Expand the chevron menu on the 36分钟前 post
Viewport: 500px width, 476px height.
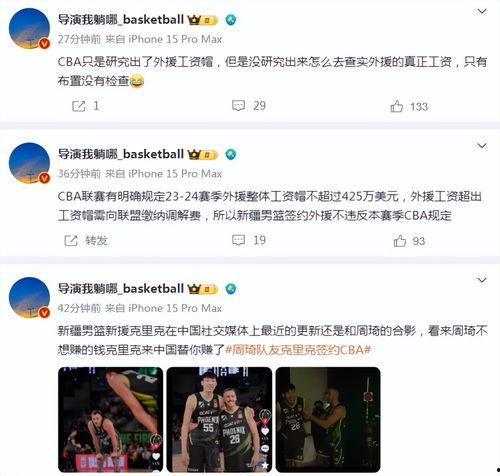(x=482, y=146)
